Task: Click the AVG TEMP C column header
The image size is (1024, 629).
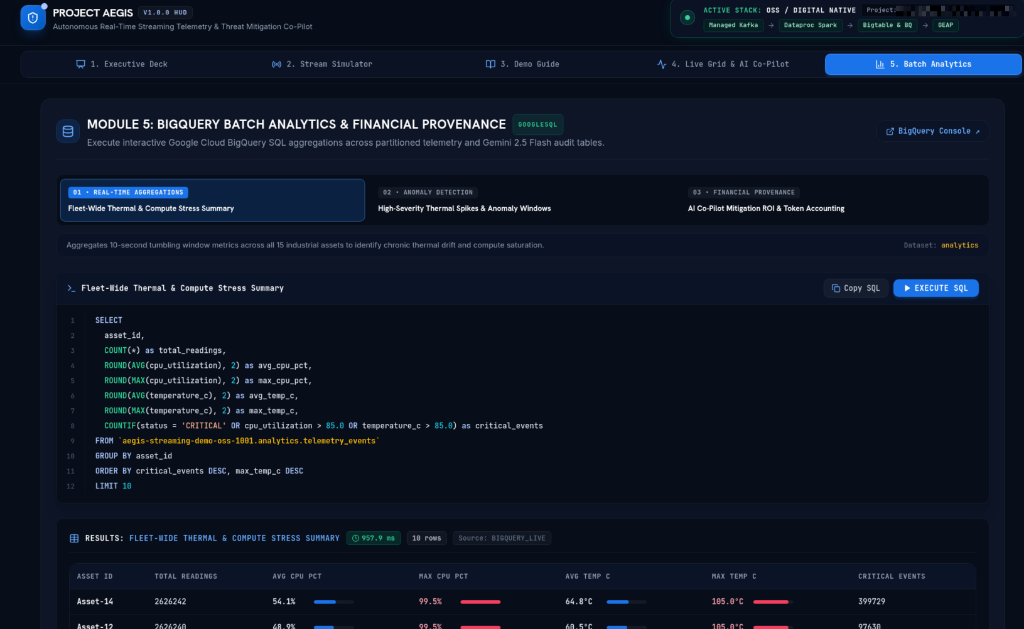Action: tap(588, 577)
